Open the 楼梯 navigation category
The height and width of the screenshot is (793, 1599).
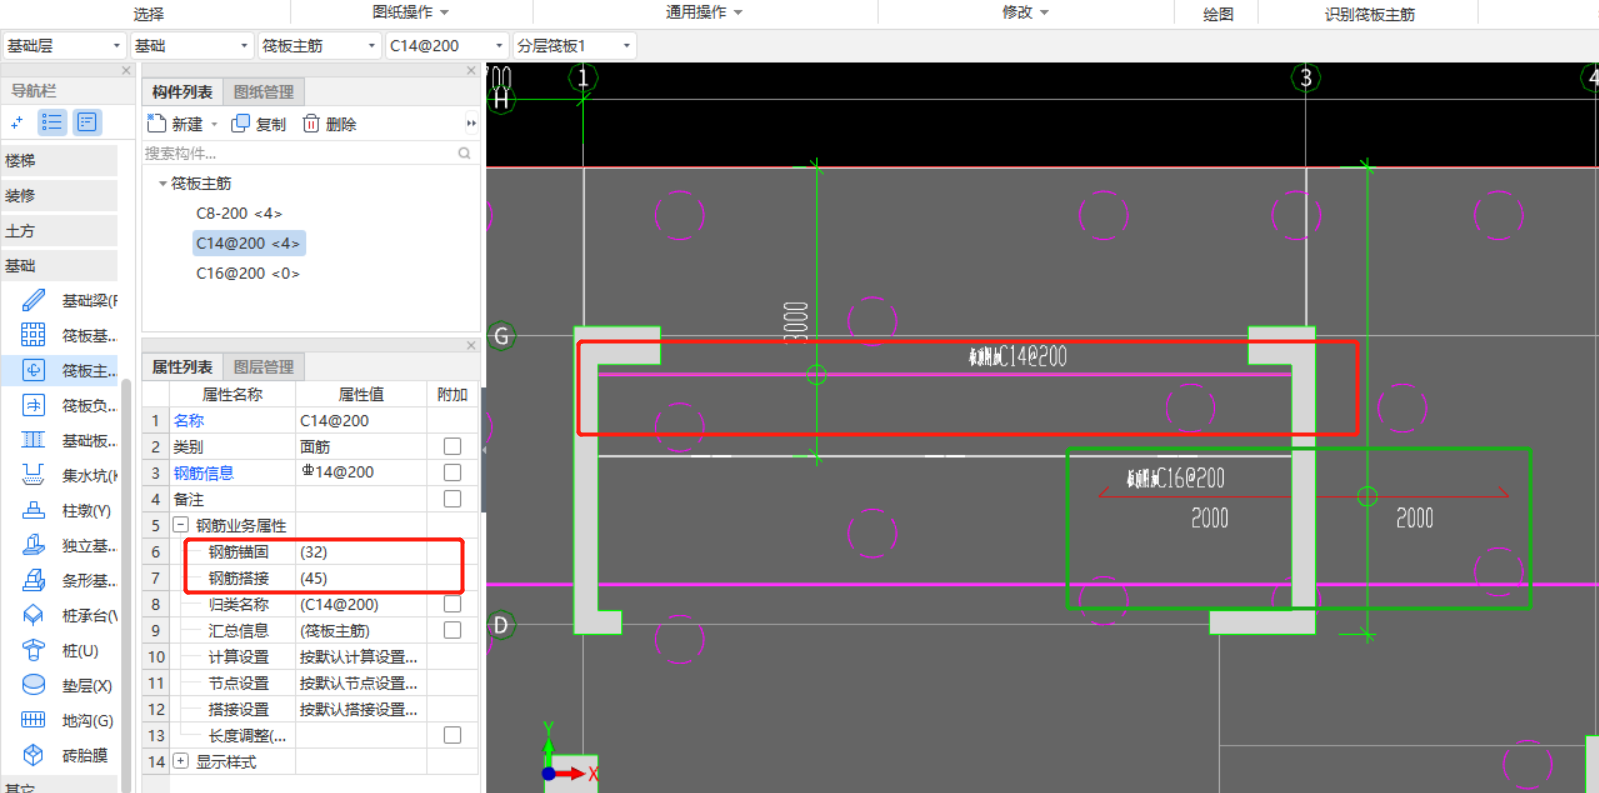[59, 160]
